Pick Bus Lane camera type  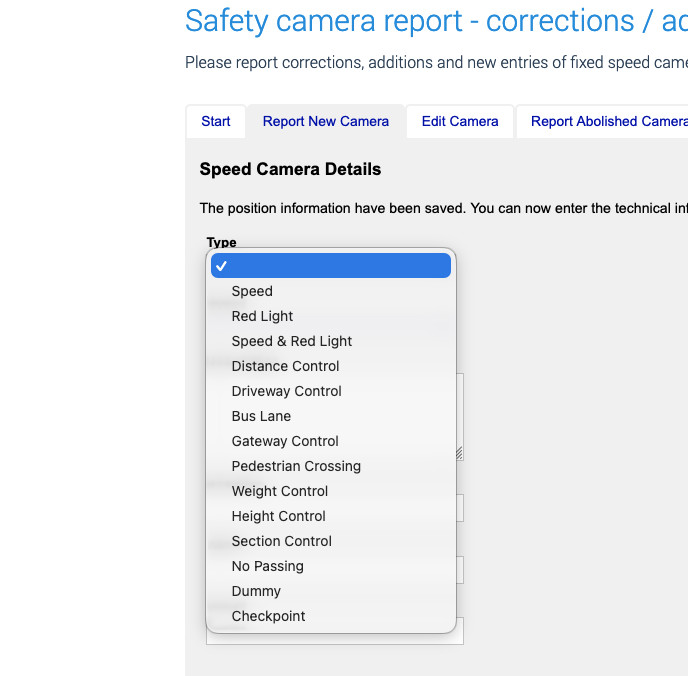click(261, 416)
